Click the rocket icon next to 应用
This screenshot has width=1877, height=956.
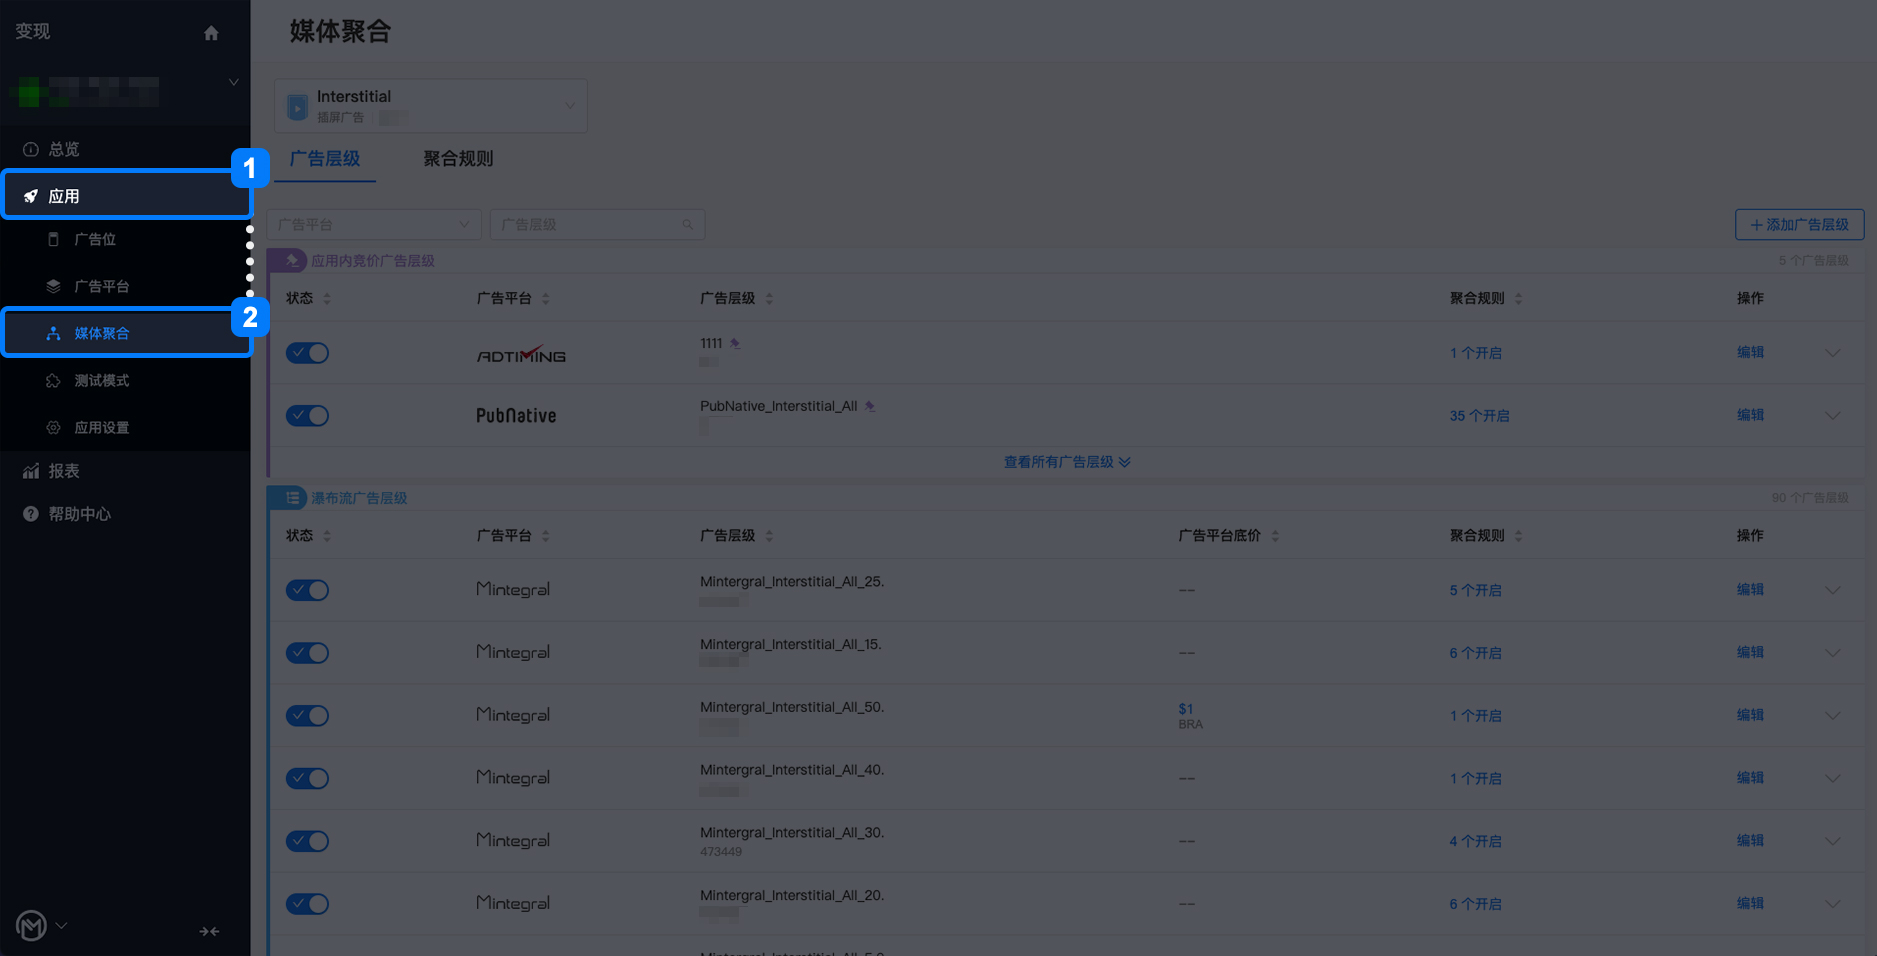point(31,196)
